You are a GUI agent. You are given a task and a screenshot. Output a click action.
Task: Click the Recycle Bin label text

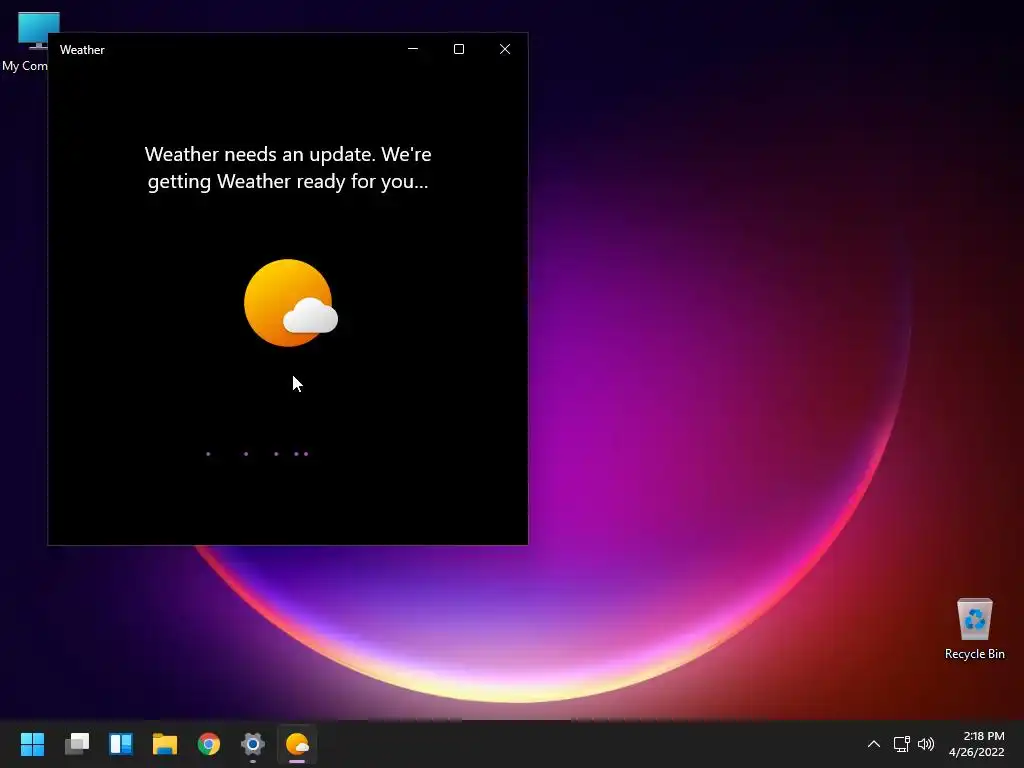point(974,654)
